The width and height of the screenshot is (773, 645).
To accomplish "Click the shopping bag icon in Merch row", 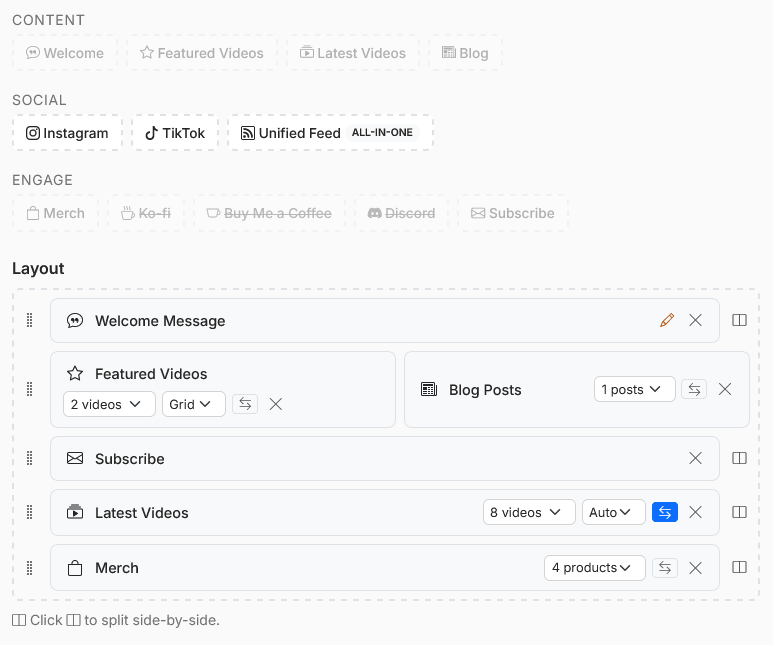I will click(x=75, y=568).
